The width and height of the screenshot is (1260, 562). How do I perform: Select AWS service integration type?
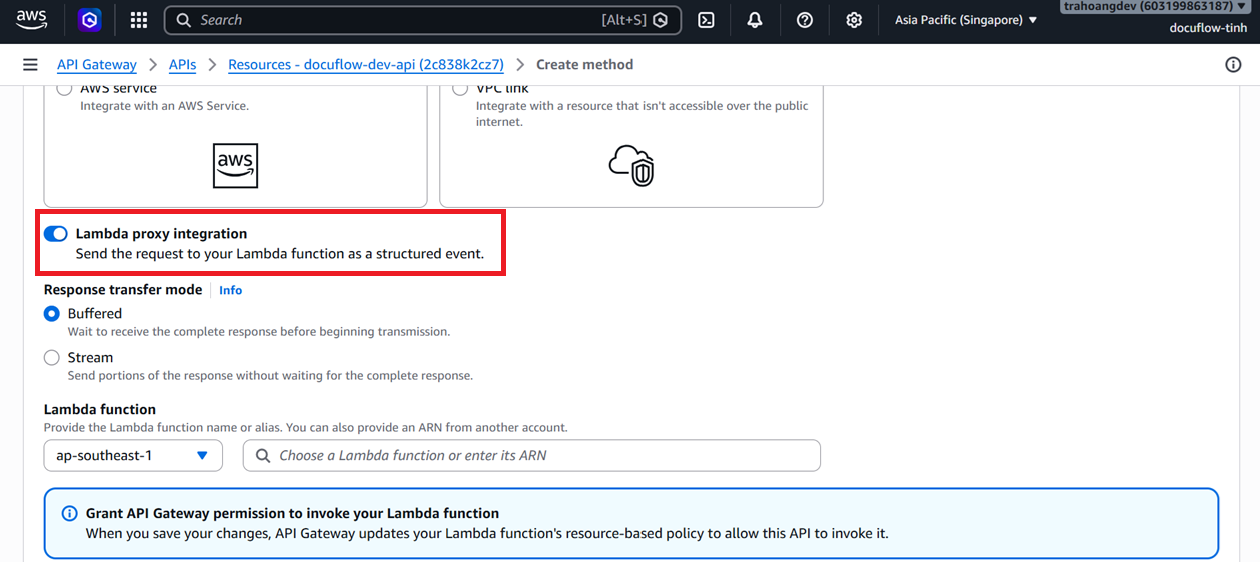[x=65, y=88]
